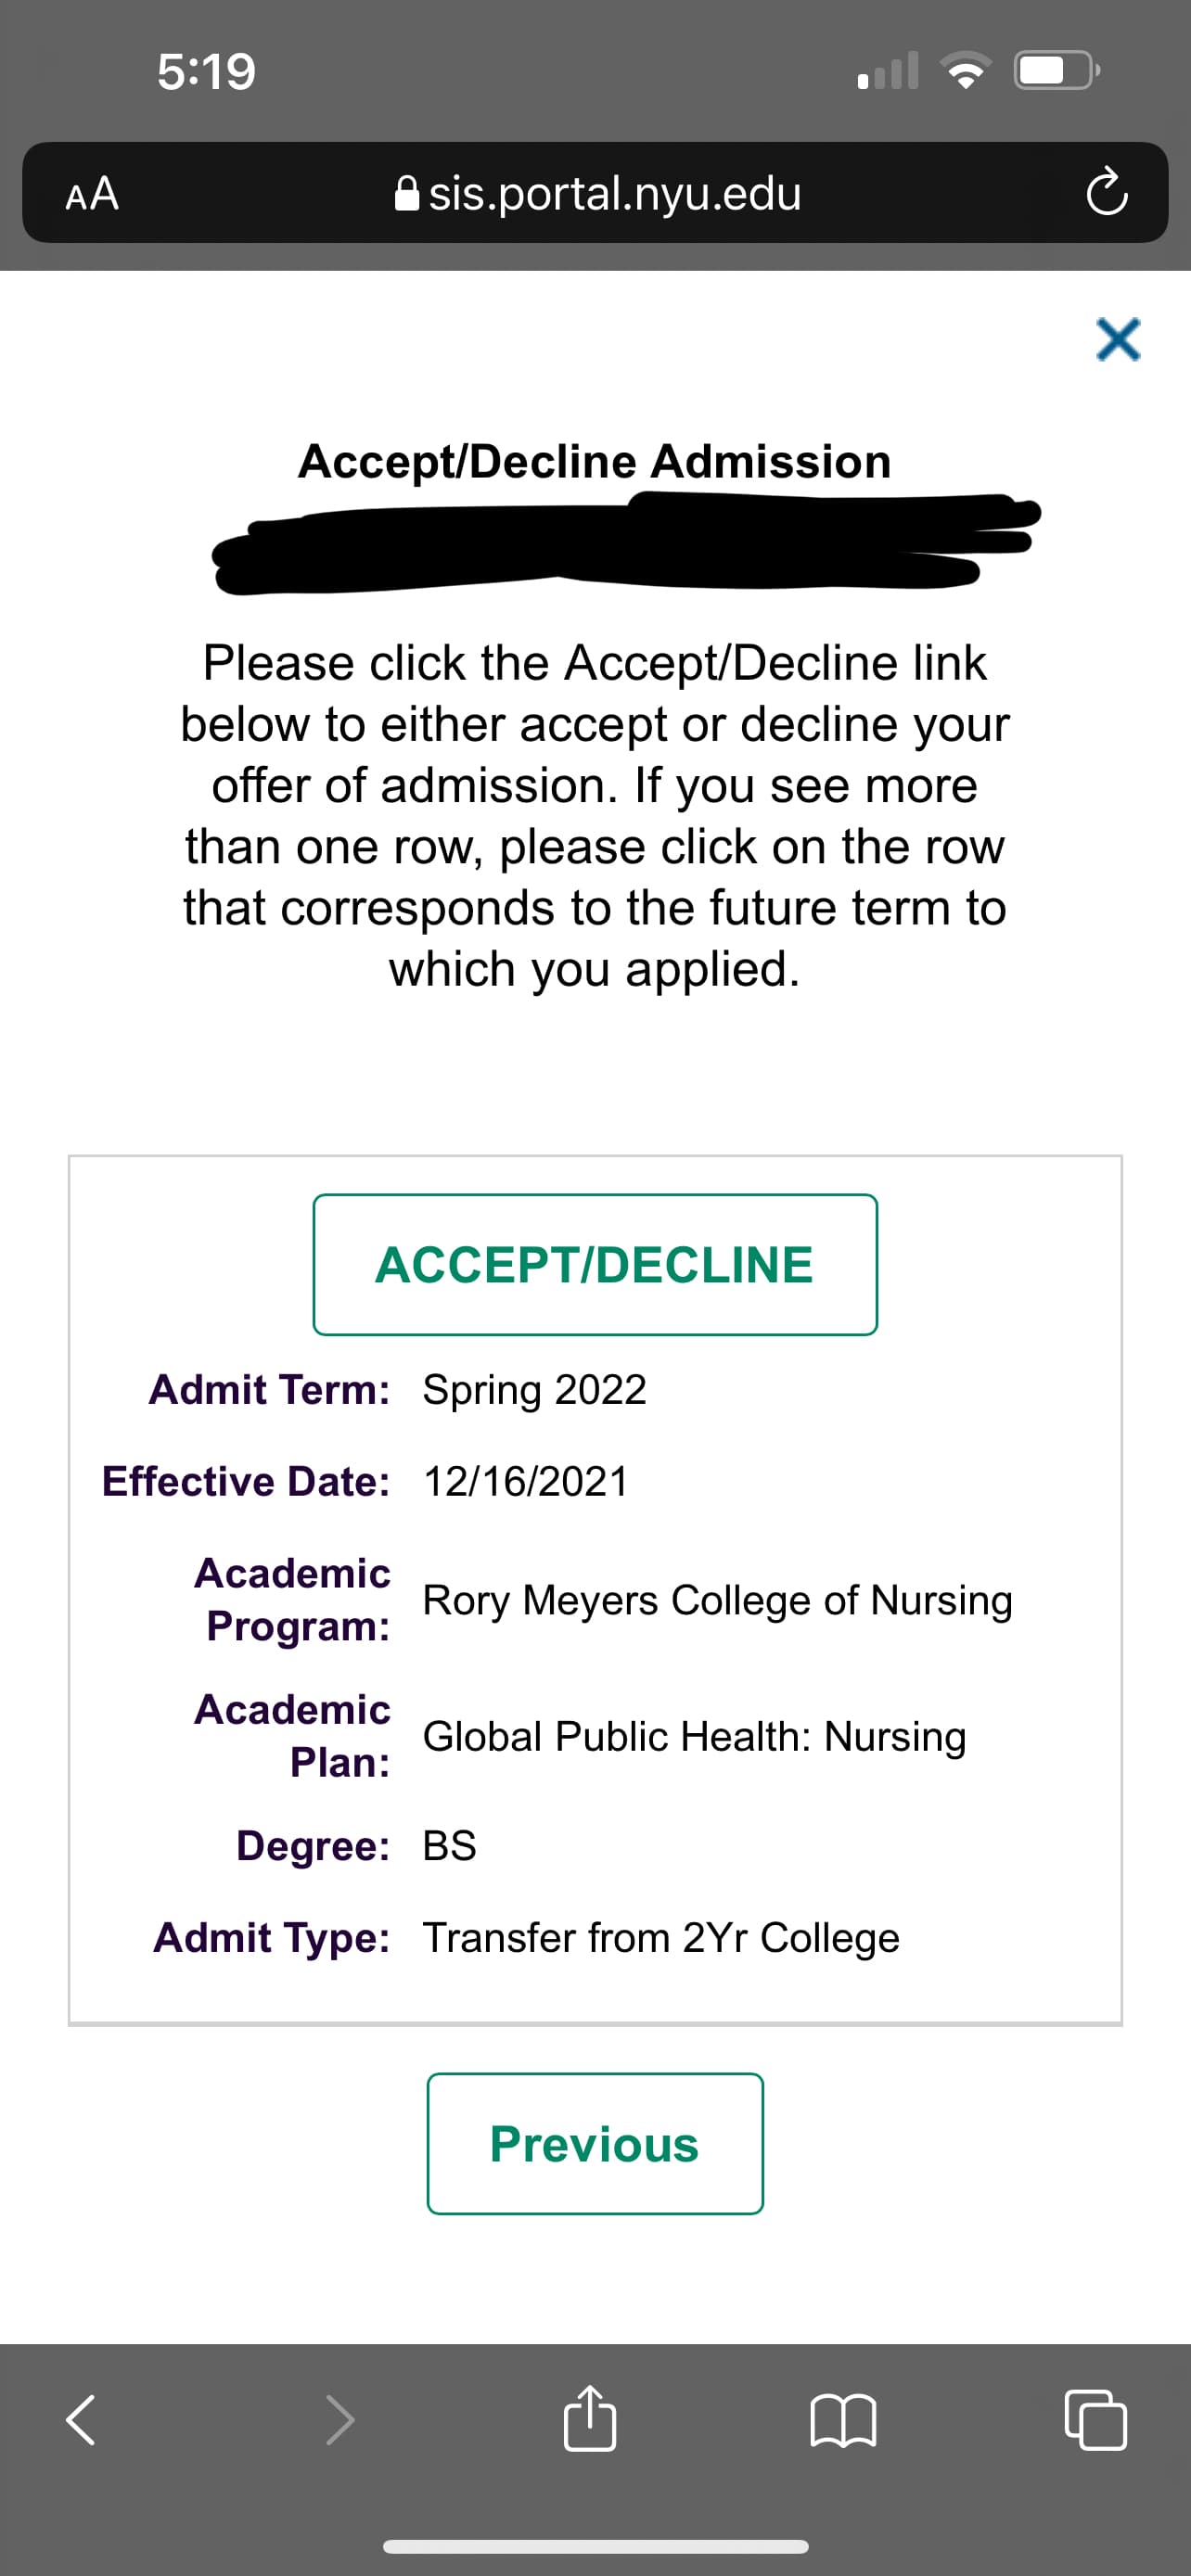Tap the lock icon beside the URL
The image size is (1191, 2576).
point(407,194)
